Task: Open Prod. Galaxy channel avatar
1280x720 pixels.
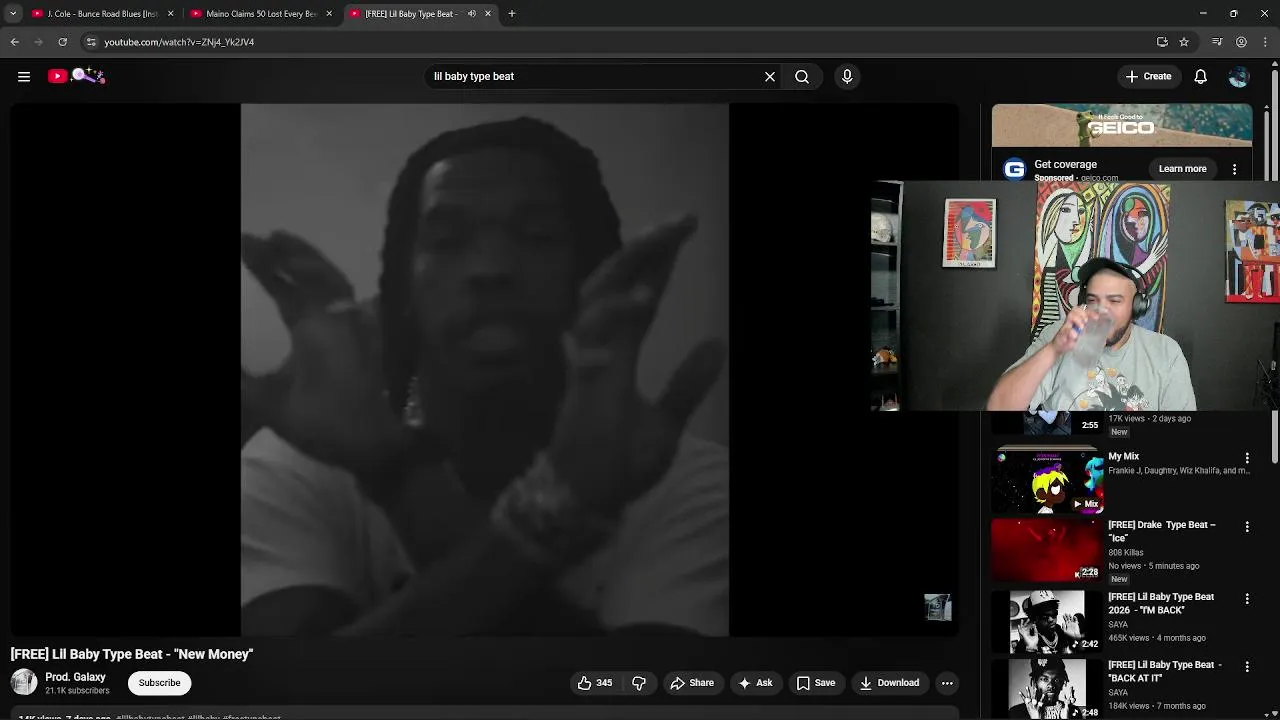Action: [x=24, y=683]
